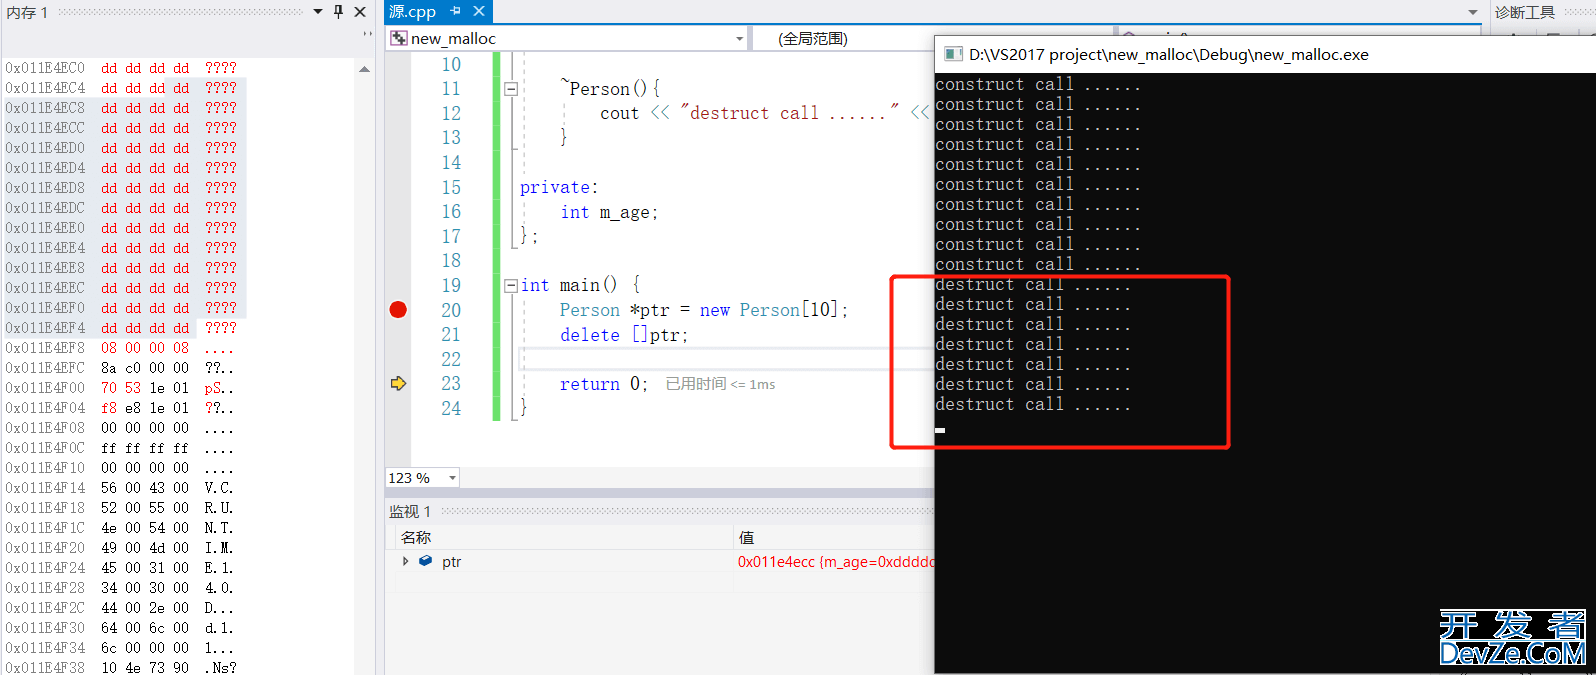1596x675 pixels.
Task: Click the 'private:' keyword on line 15
Action: tap(559, 187)
